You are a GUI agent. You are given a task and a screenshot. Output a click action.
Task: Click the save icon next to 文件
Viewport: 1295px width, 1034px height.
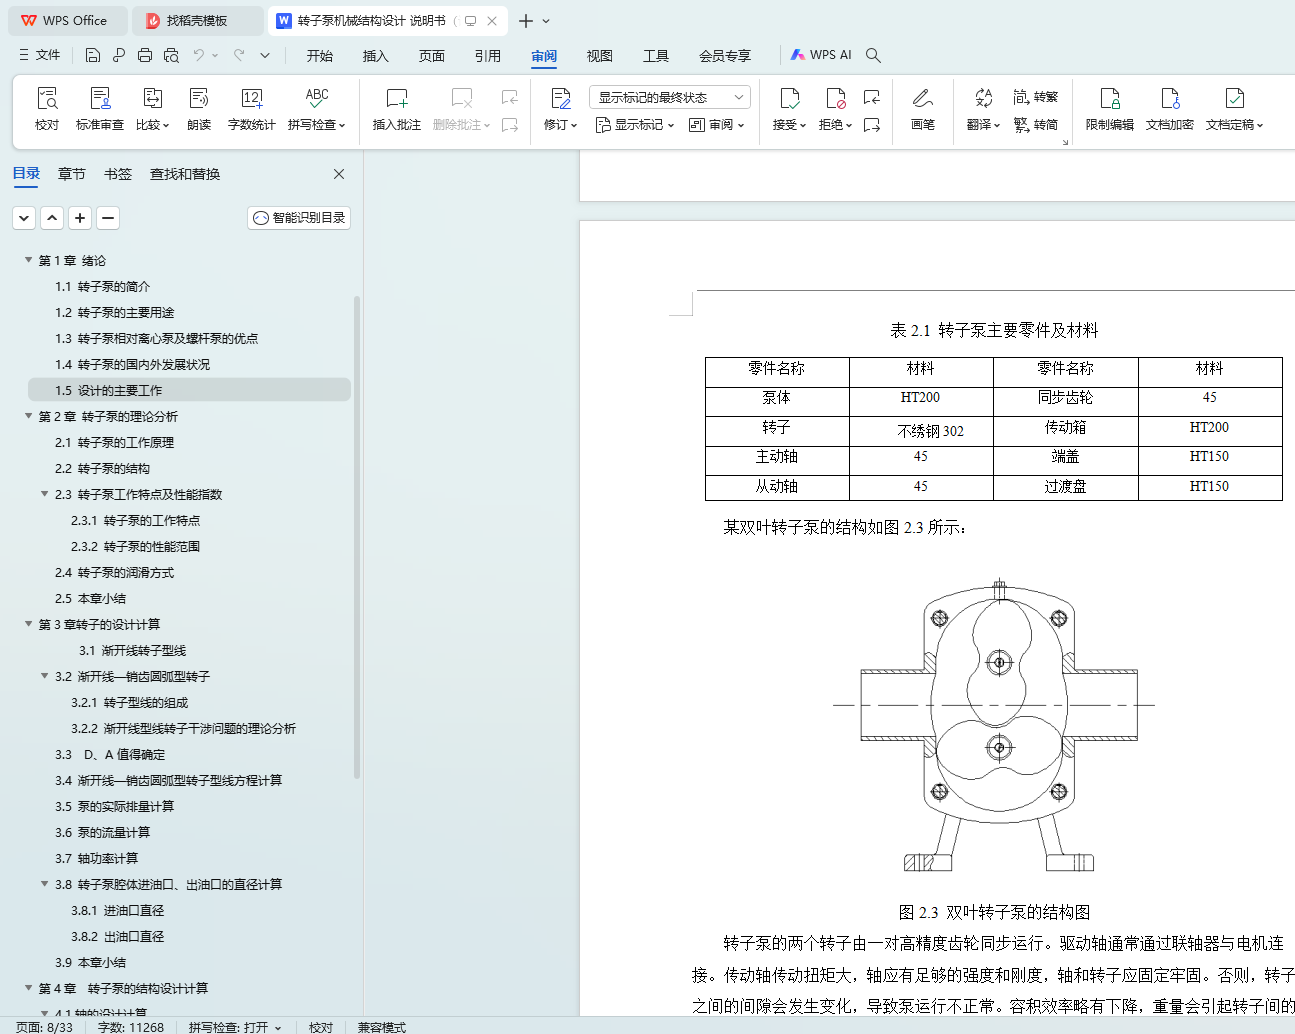[x=93, y=55]
